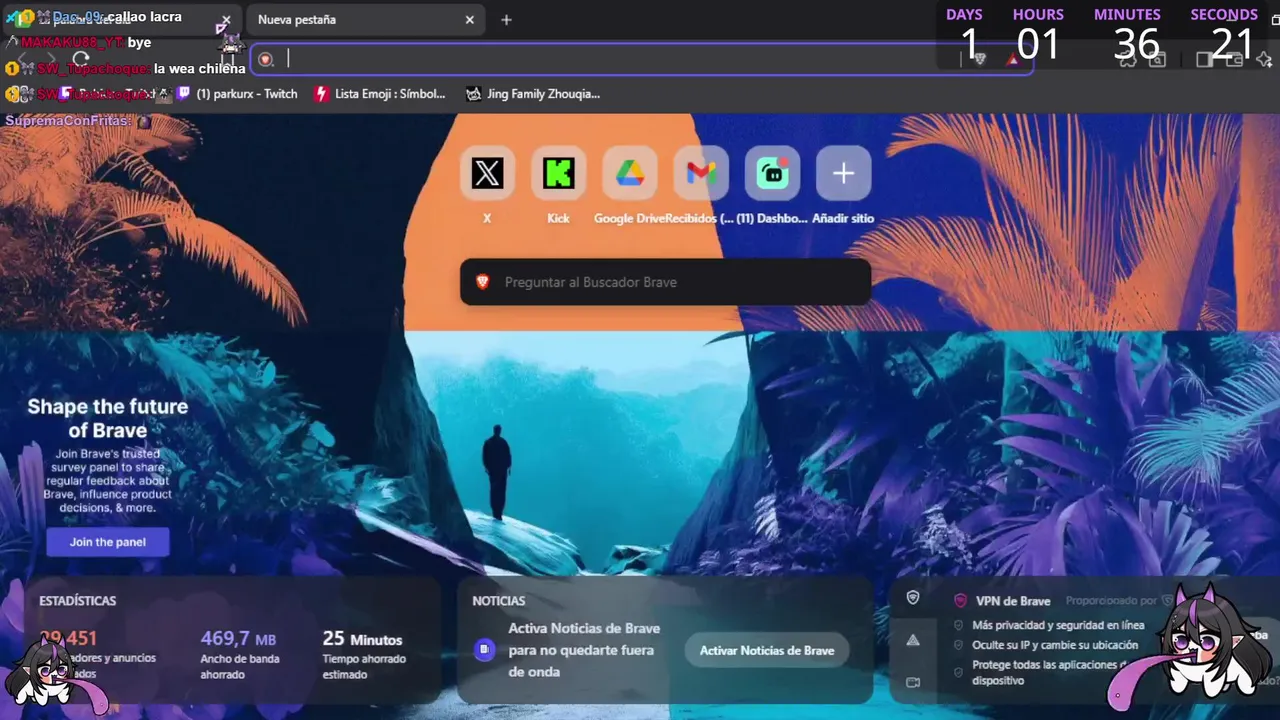Click the 25 Minutos time saved statistic

click(362, 639)
